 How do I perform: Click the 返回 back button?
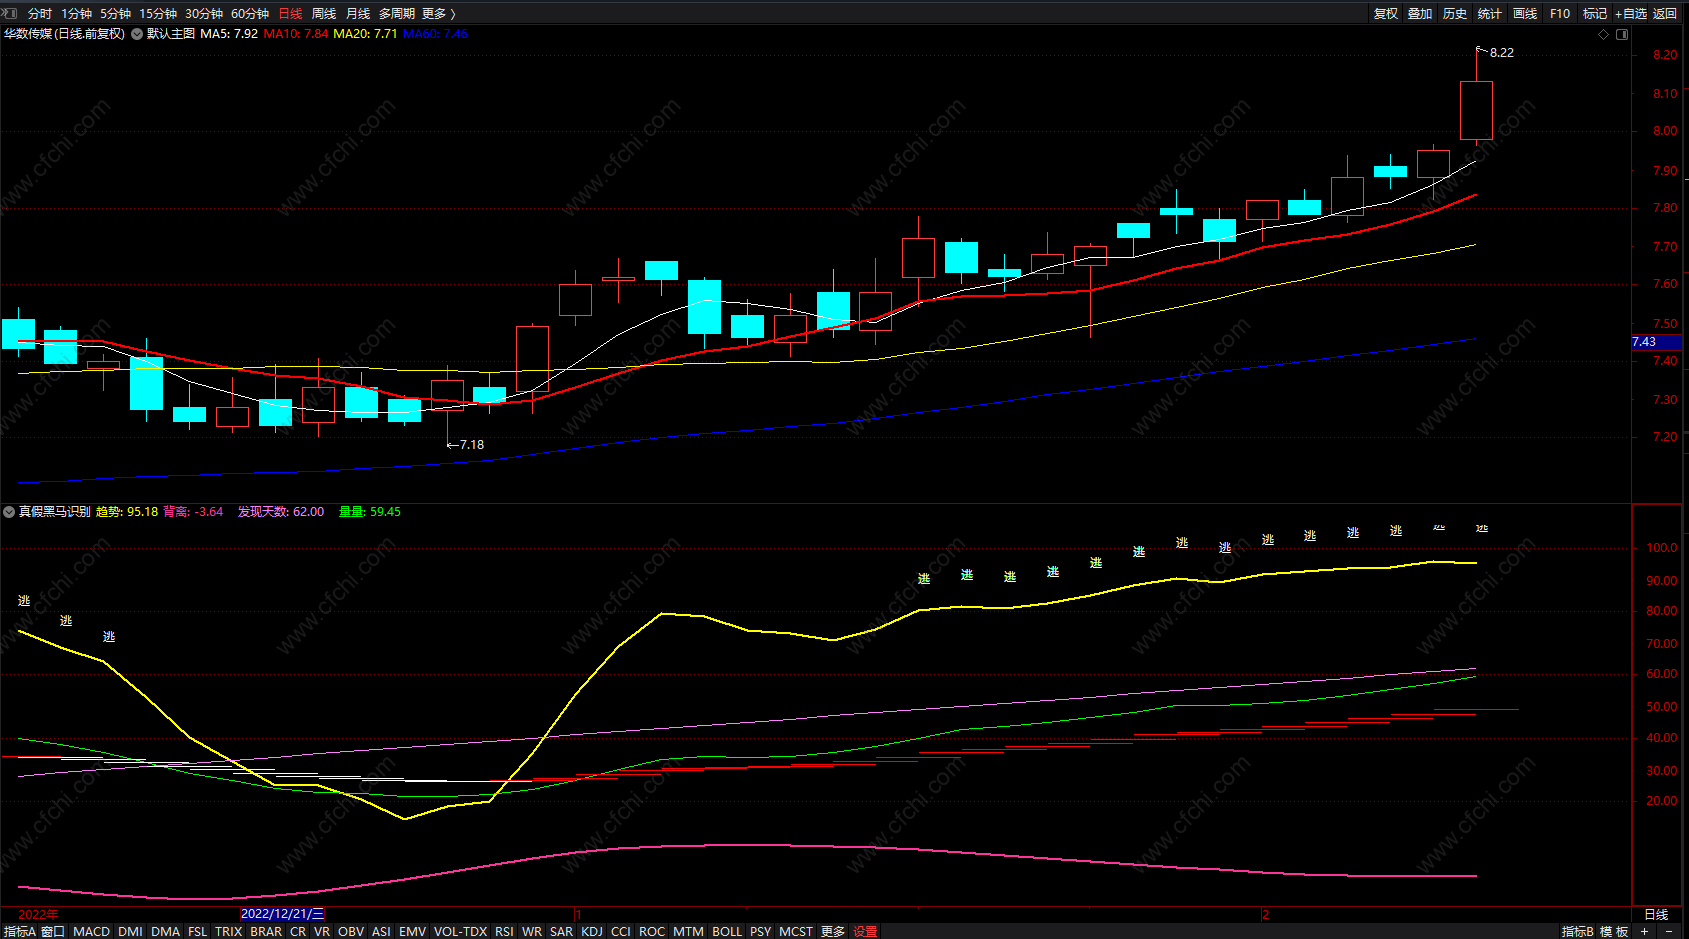click(1665, 14)
